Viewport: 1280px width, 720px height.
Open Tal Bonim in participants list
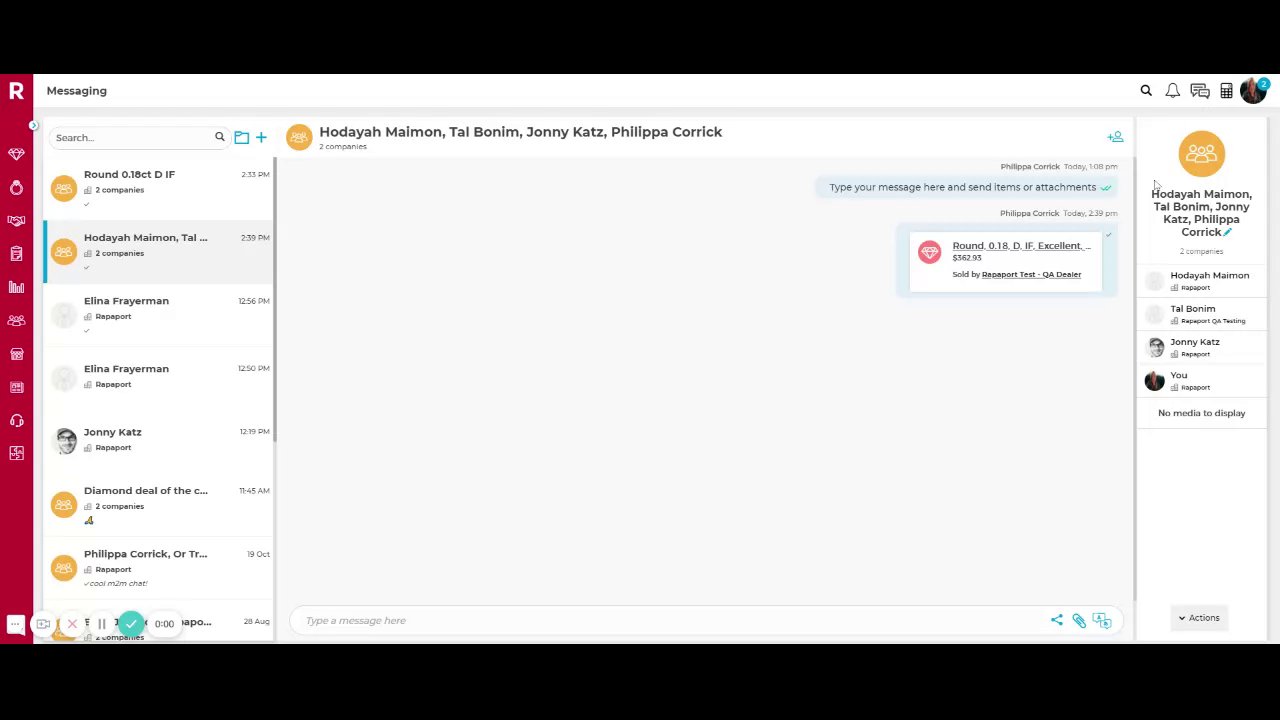click(x=1201, y=314)
